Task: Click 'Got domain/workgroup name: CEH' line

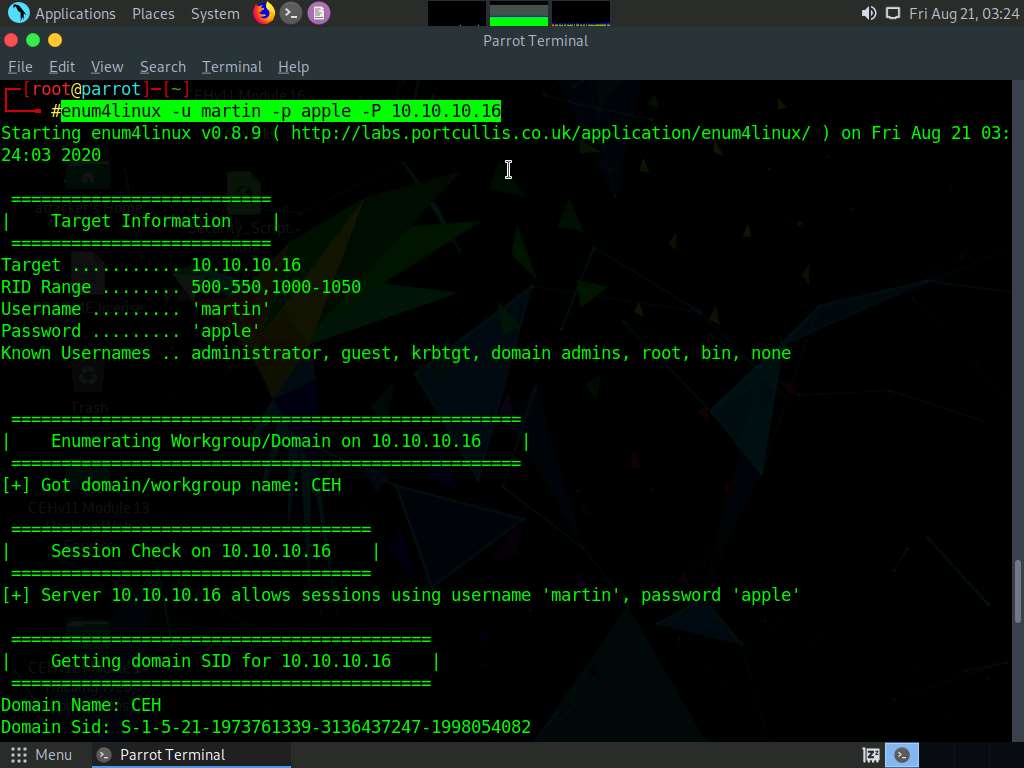Action: point(171,485)
